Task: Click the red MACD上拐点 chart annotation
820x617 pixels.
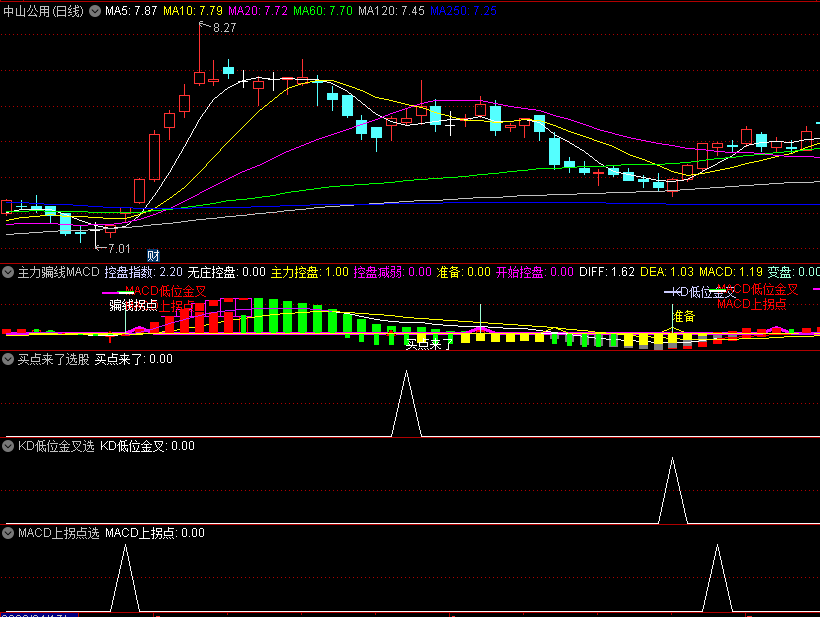Action: click(751, 304)
